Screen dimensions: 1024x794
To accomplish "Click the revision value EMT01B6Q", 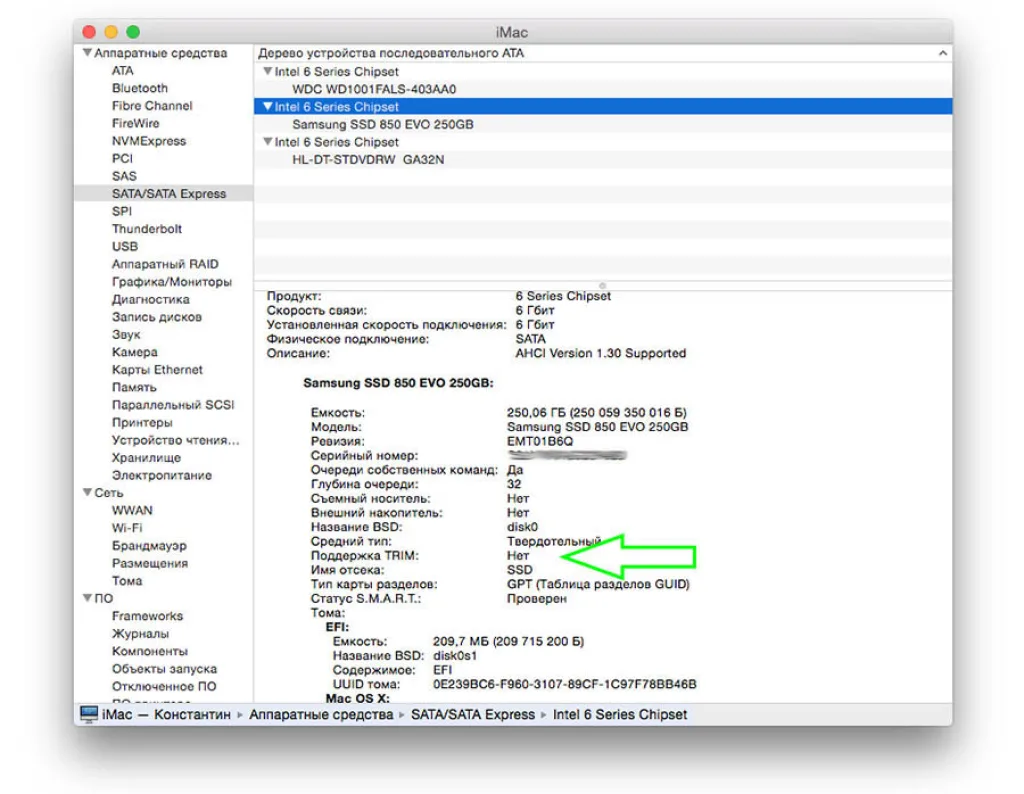I will [539, 441].
